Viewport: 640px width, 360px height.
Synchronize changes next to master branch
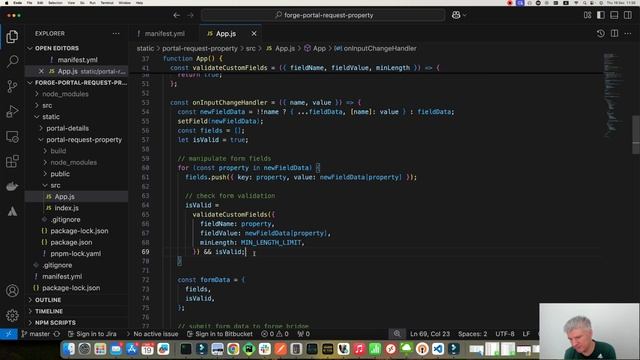coord(57,334)
